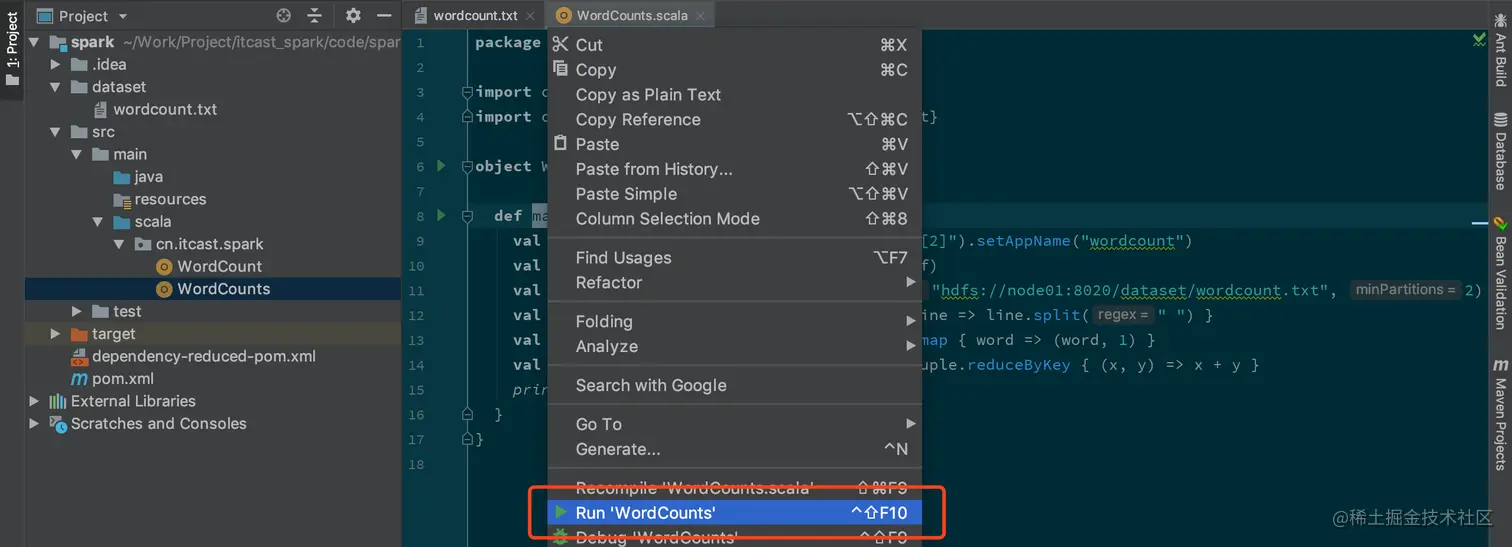Select Copy Reference menu entry
Screen dimensions: 1512x547
pyautogui.click(x=734, y=120)
